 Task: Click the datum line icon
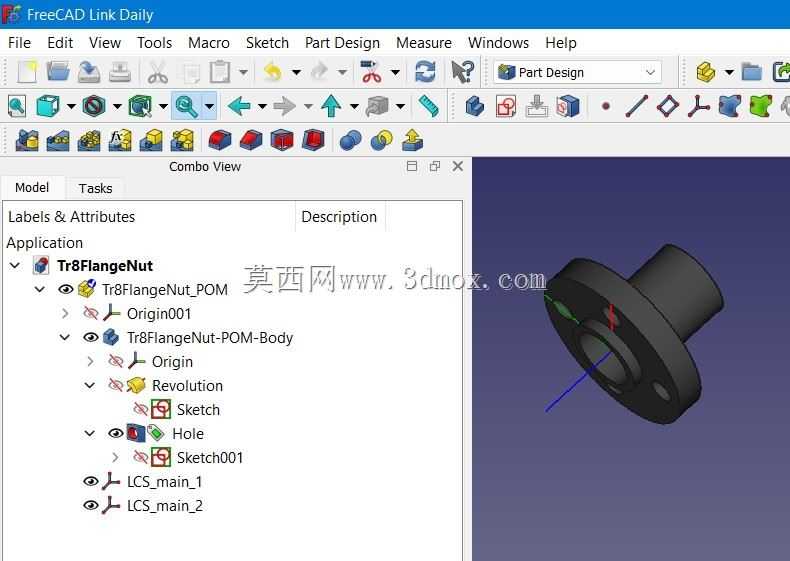[637, 106]
